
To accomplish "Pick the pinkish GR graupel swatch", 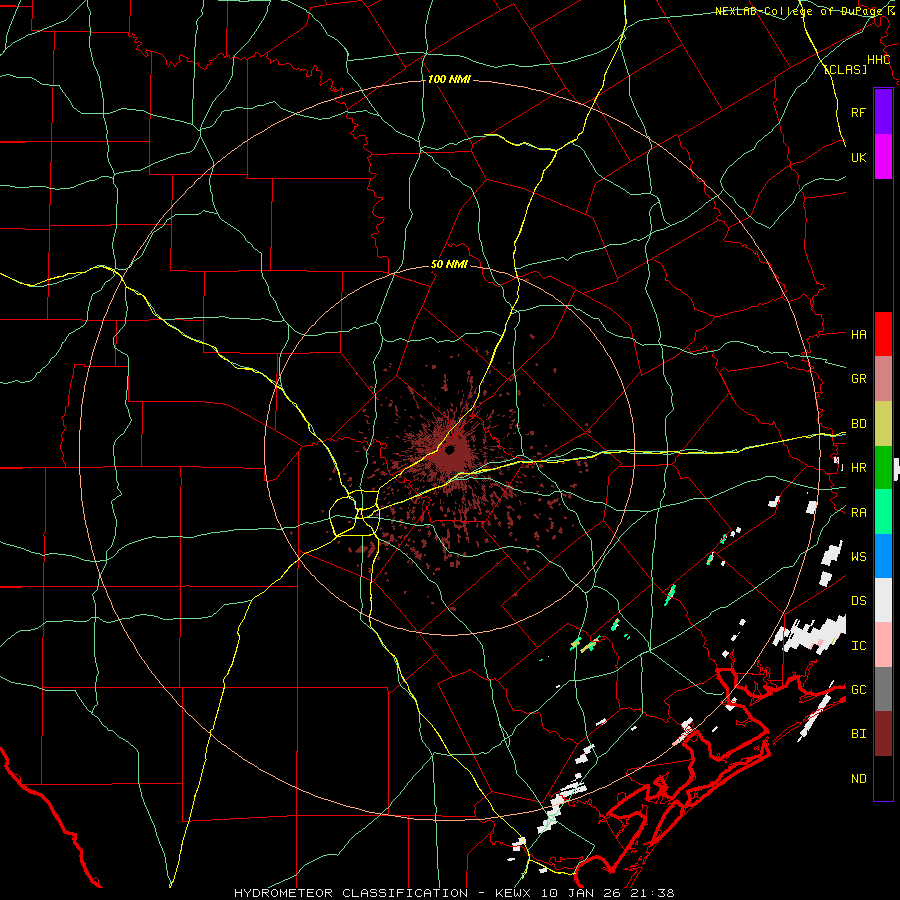I will (883, 379).
